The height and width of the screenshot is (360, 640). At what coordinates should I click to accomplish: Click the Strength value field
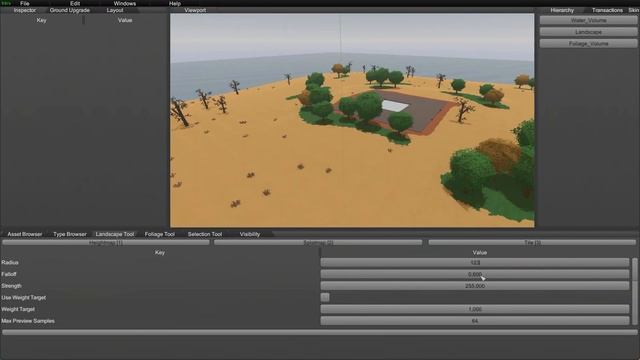tap(475, 286)
